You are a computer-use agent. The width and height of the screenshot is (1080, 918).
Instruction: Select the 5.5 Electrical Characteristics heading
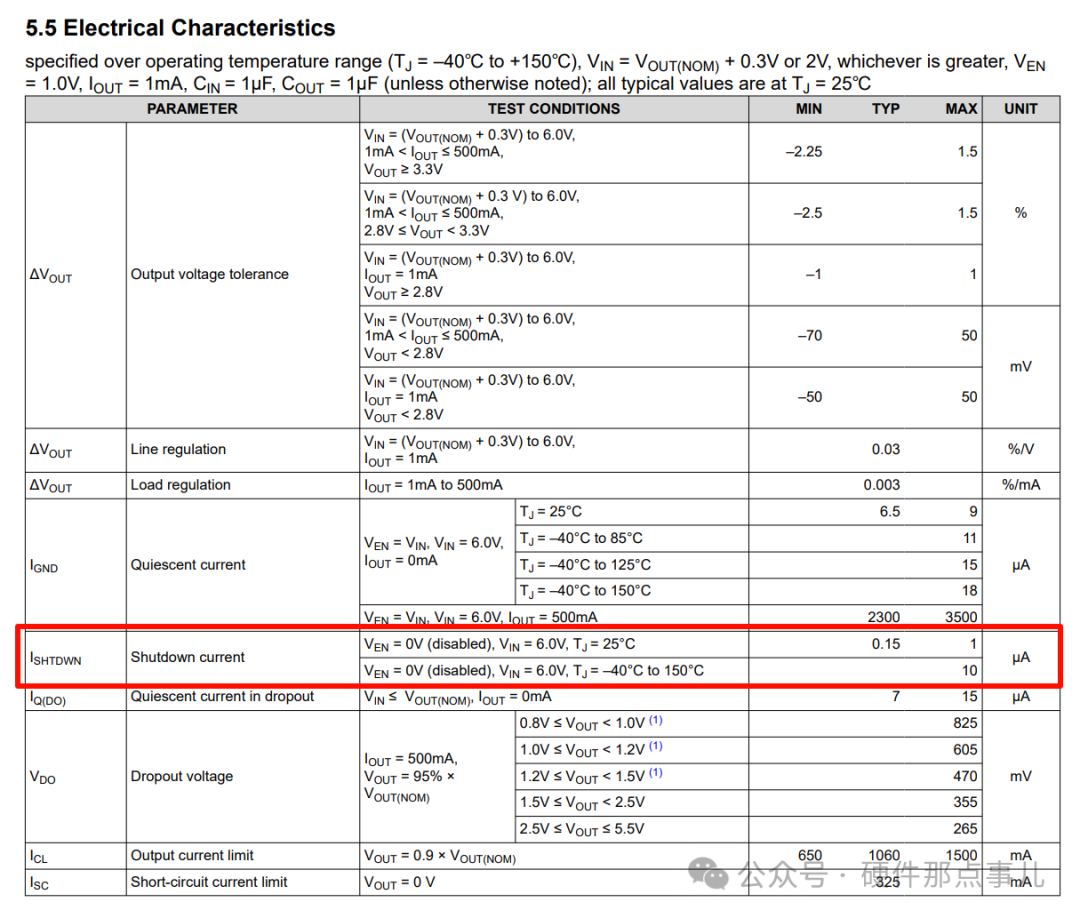point(180,28)
